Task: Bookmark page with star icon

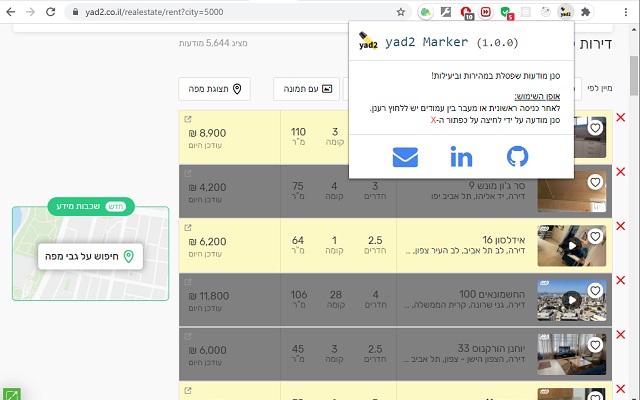Action: (x=400, y=12)
